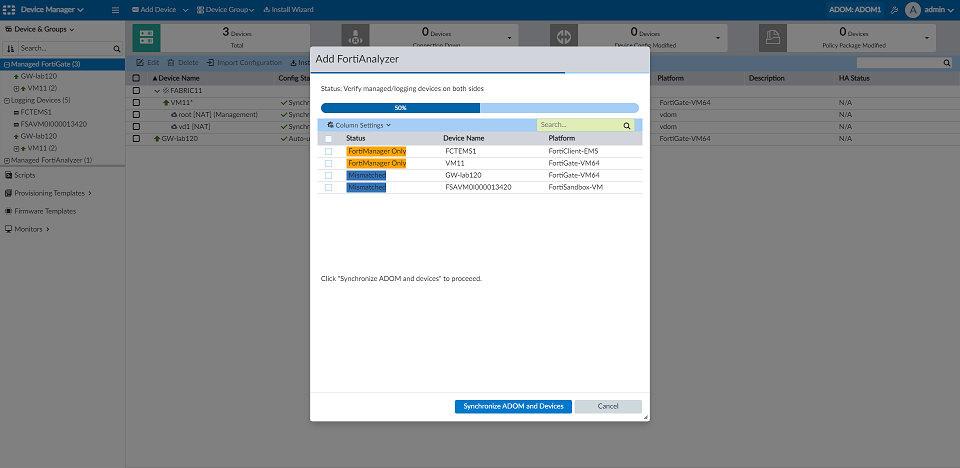The width and height of the screenshot is (960, 468).
Task: Click Synchronize ADOM and Devices button
Action: click(x=513, y=406)
